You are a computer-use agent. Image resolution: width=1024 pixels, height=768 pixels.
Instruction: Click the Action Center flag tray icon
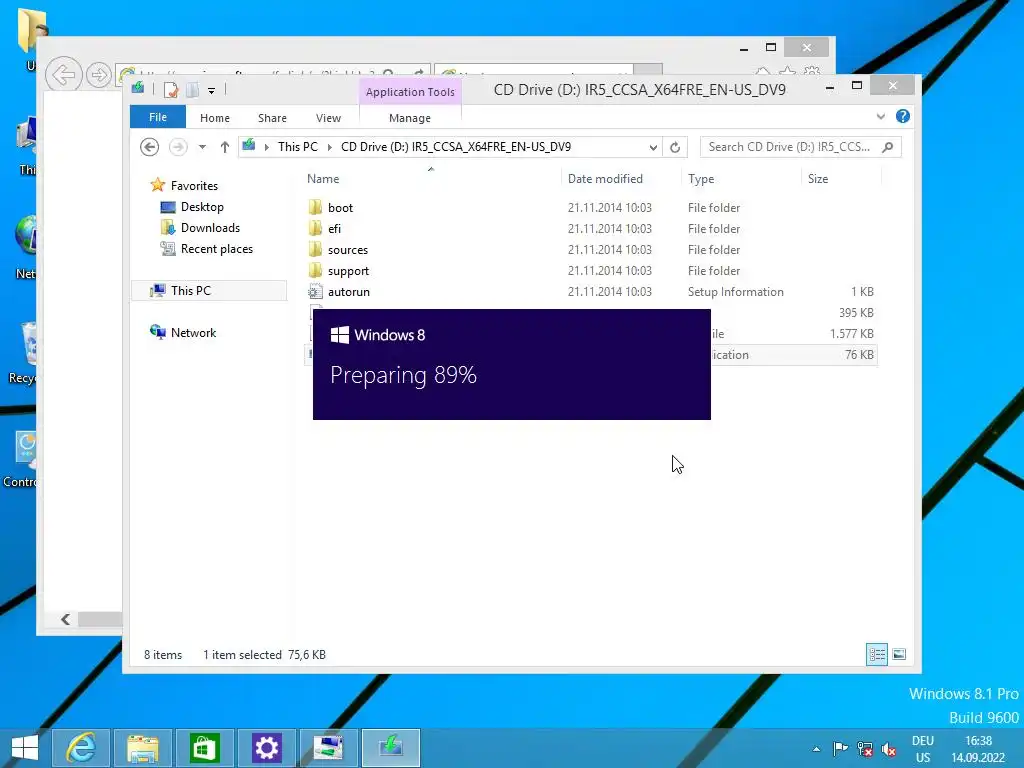pyautogui.click(x=840, y=748)
